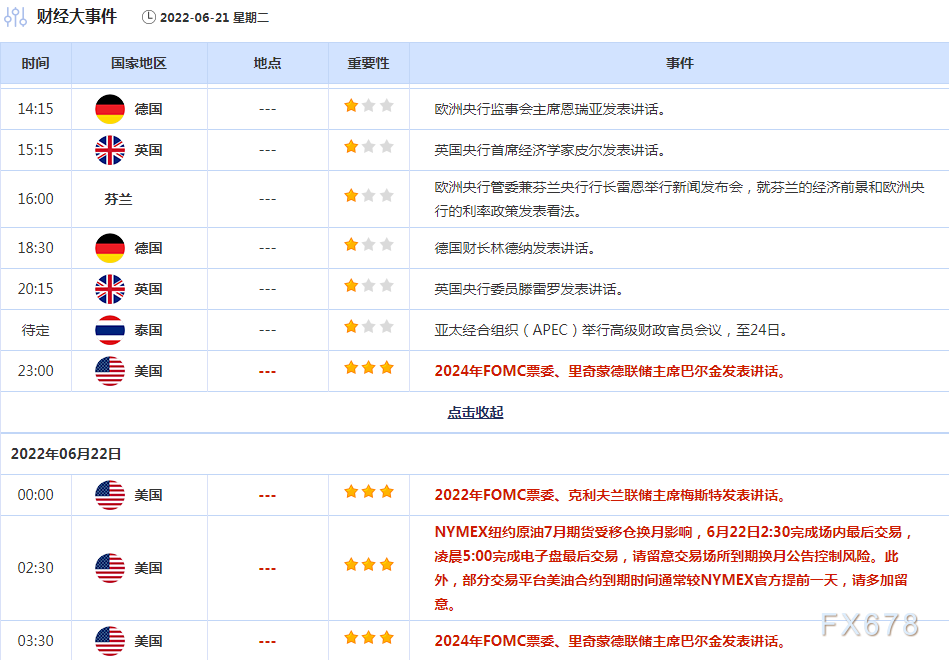949x660 pixels.
Task: Click the filter sliders icon beside 财经大事件
Action: 15,17
